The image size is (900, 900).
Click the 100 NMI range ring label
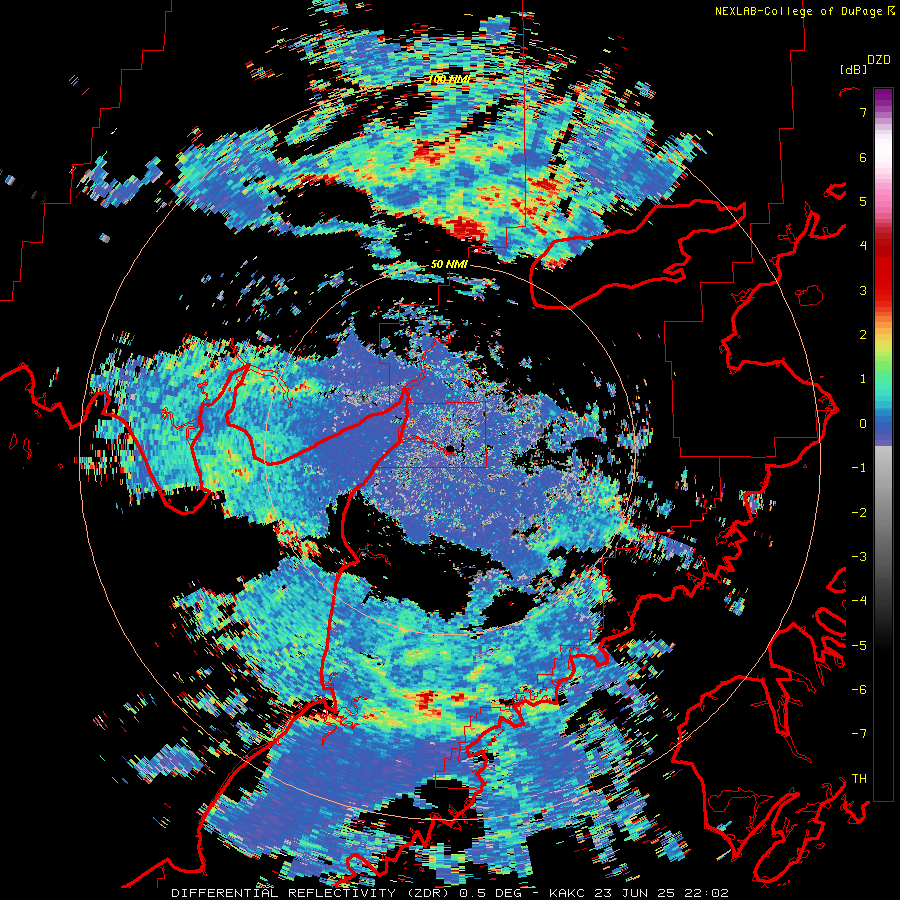point(449,79)
